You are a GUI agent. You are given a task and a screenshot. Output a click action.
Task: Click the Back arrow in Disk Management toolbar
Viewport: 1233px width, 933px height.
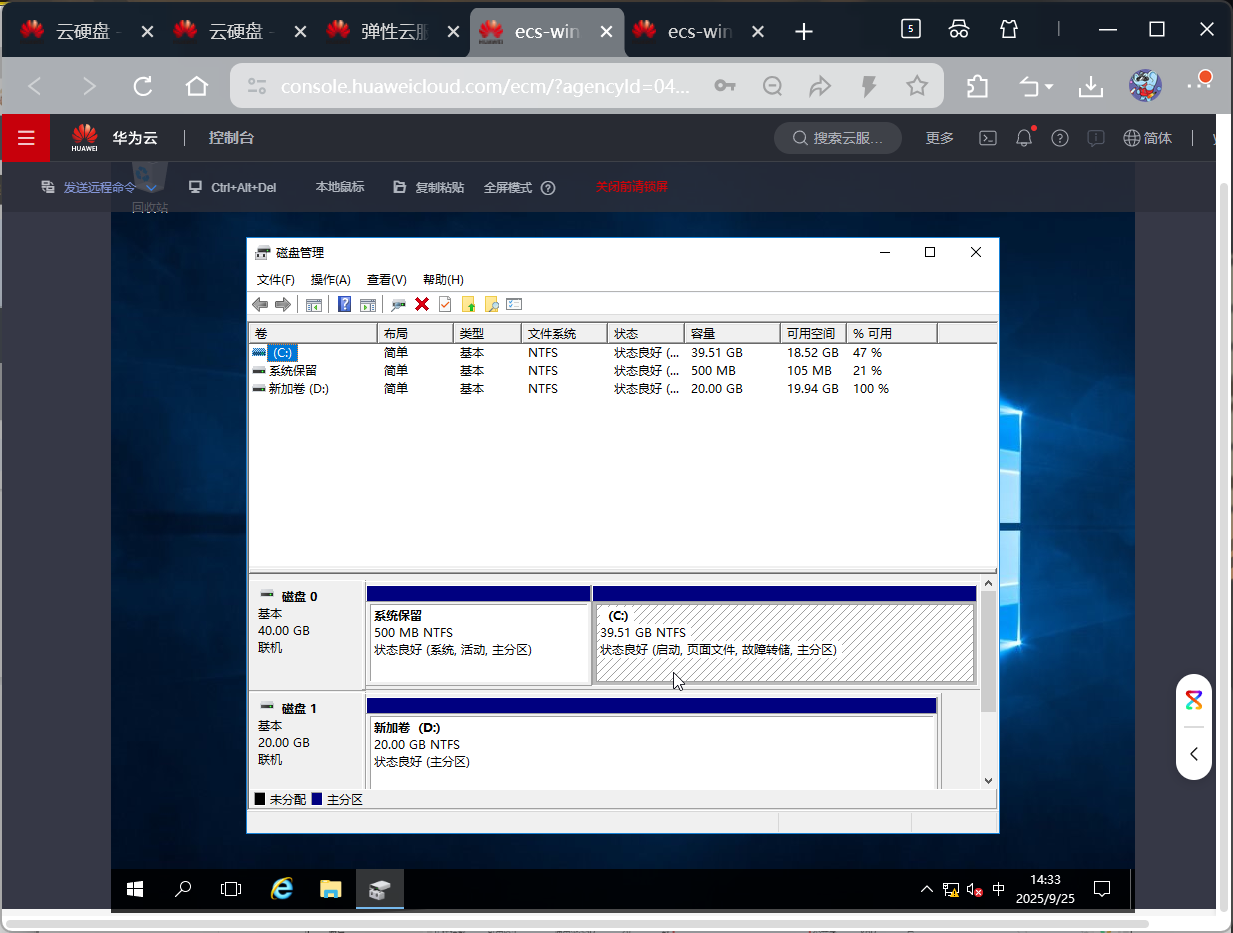pos(260,304)
